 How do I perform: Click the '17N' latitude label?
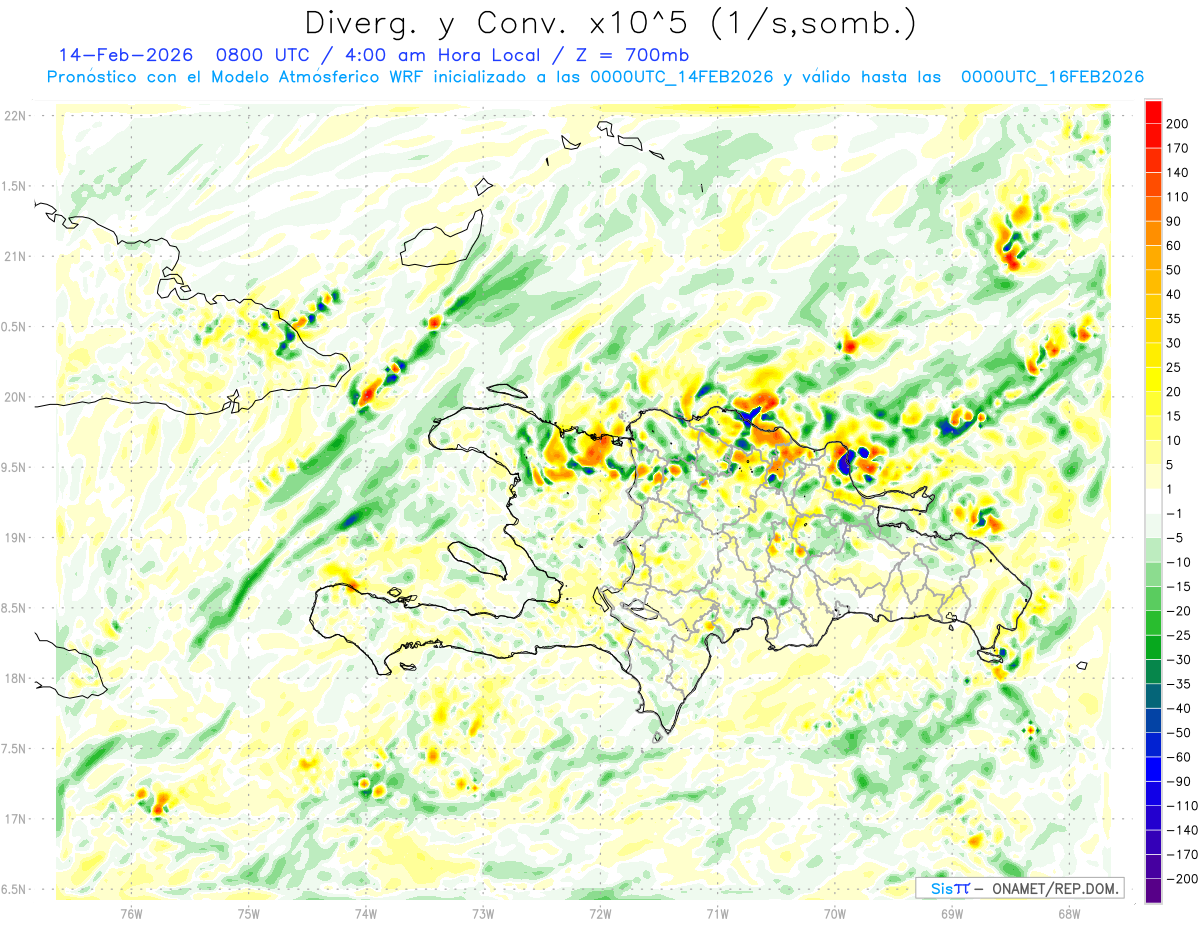(15, 819)
